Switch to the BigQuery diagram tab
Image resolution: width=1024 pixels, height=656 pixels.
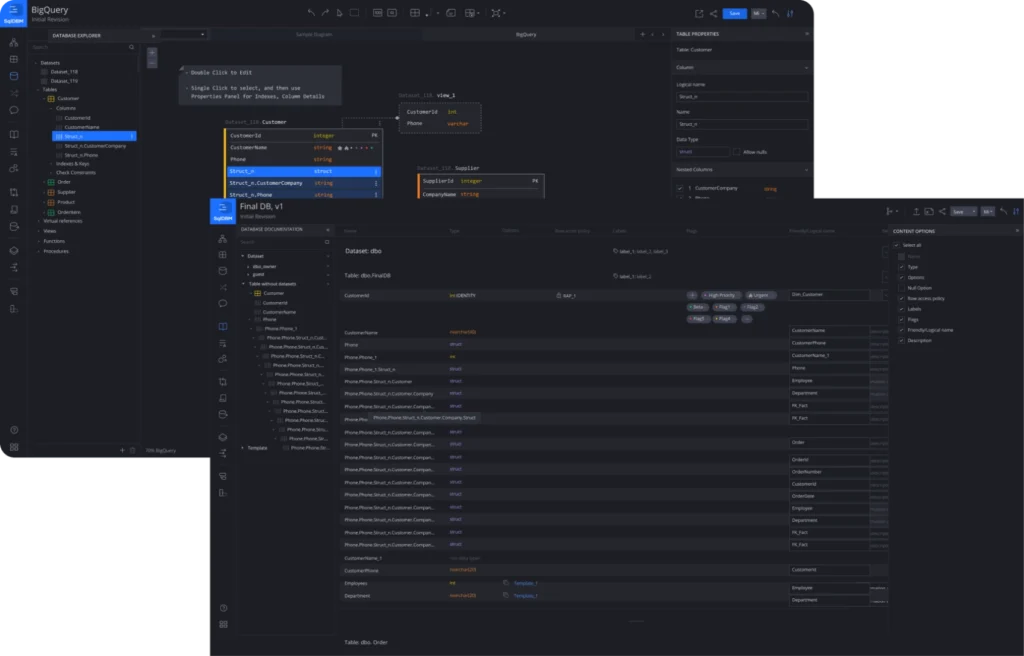(526, 34)
